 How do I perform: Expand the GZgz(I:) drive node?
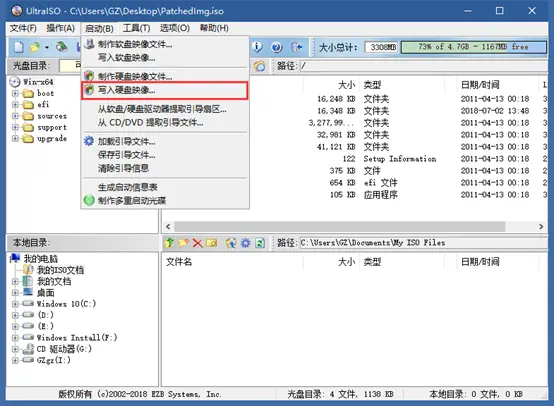point(15,360)
